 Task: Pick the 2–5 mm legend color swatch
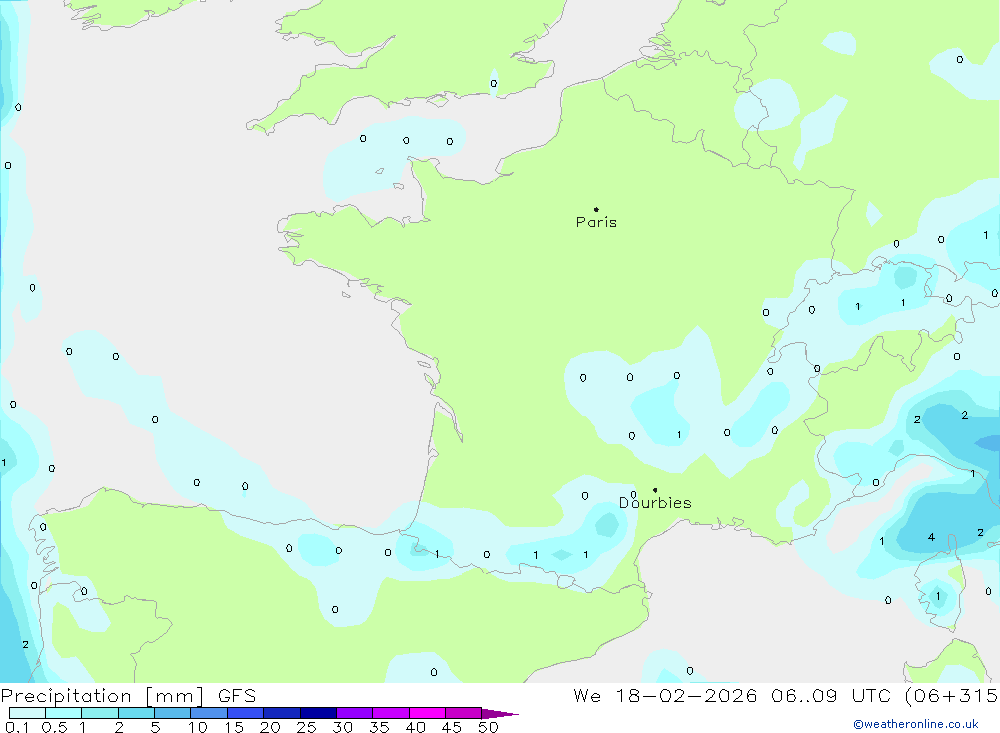tap(136, 713)
